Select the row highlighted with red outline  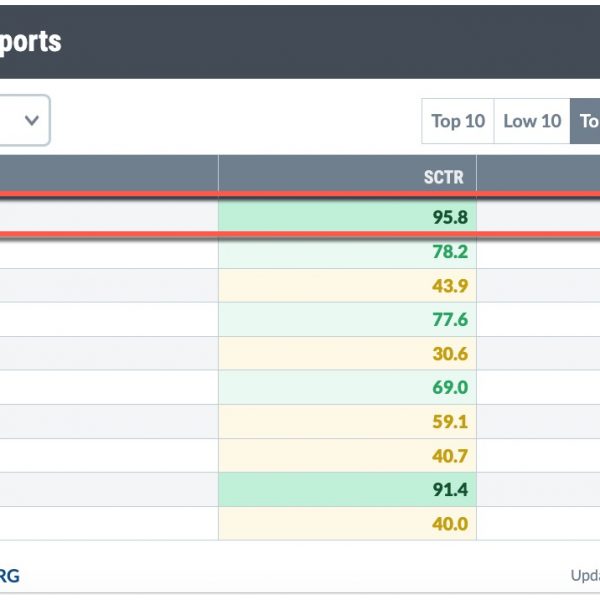click(300, 217)
